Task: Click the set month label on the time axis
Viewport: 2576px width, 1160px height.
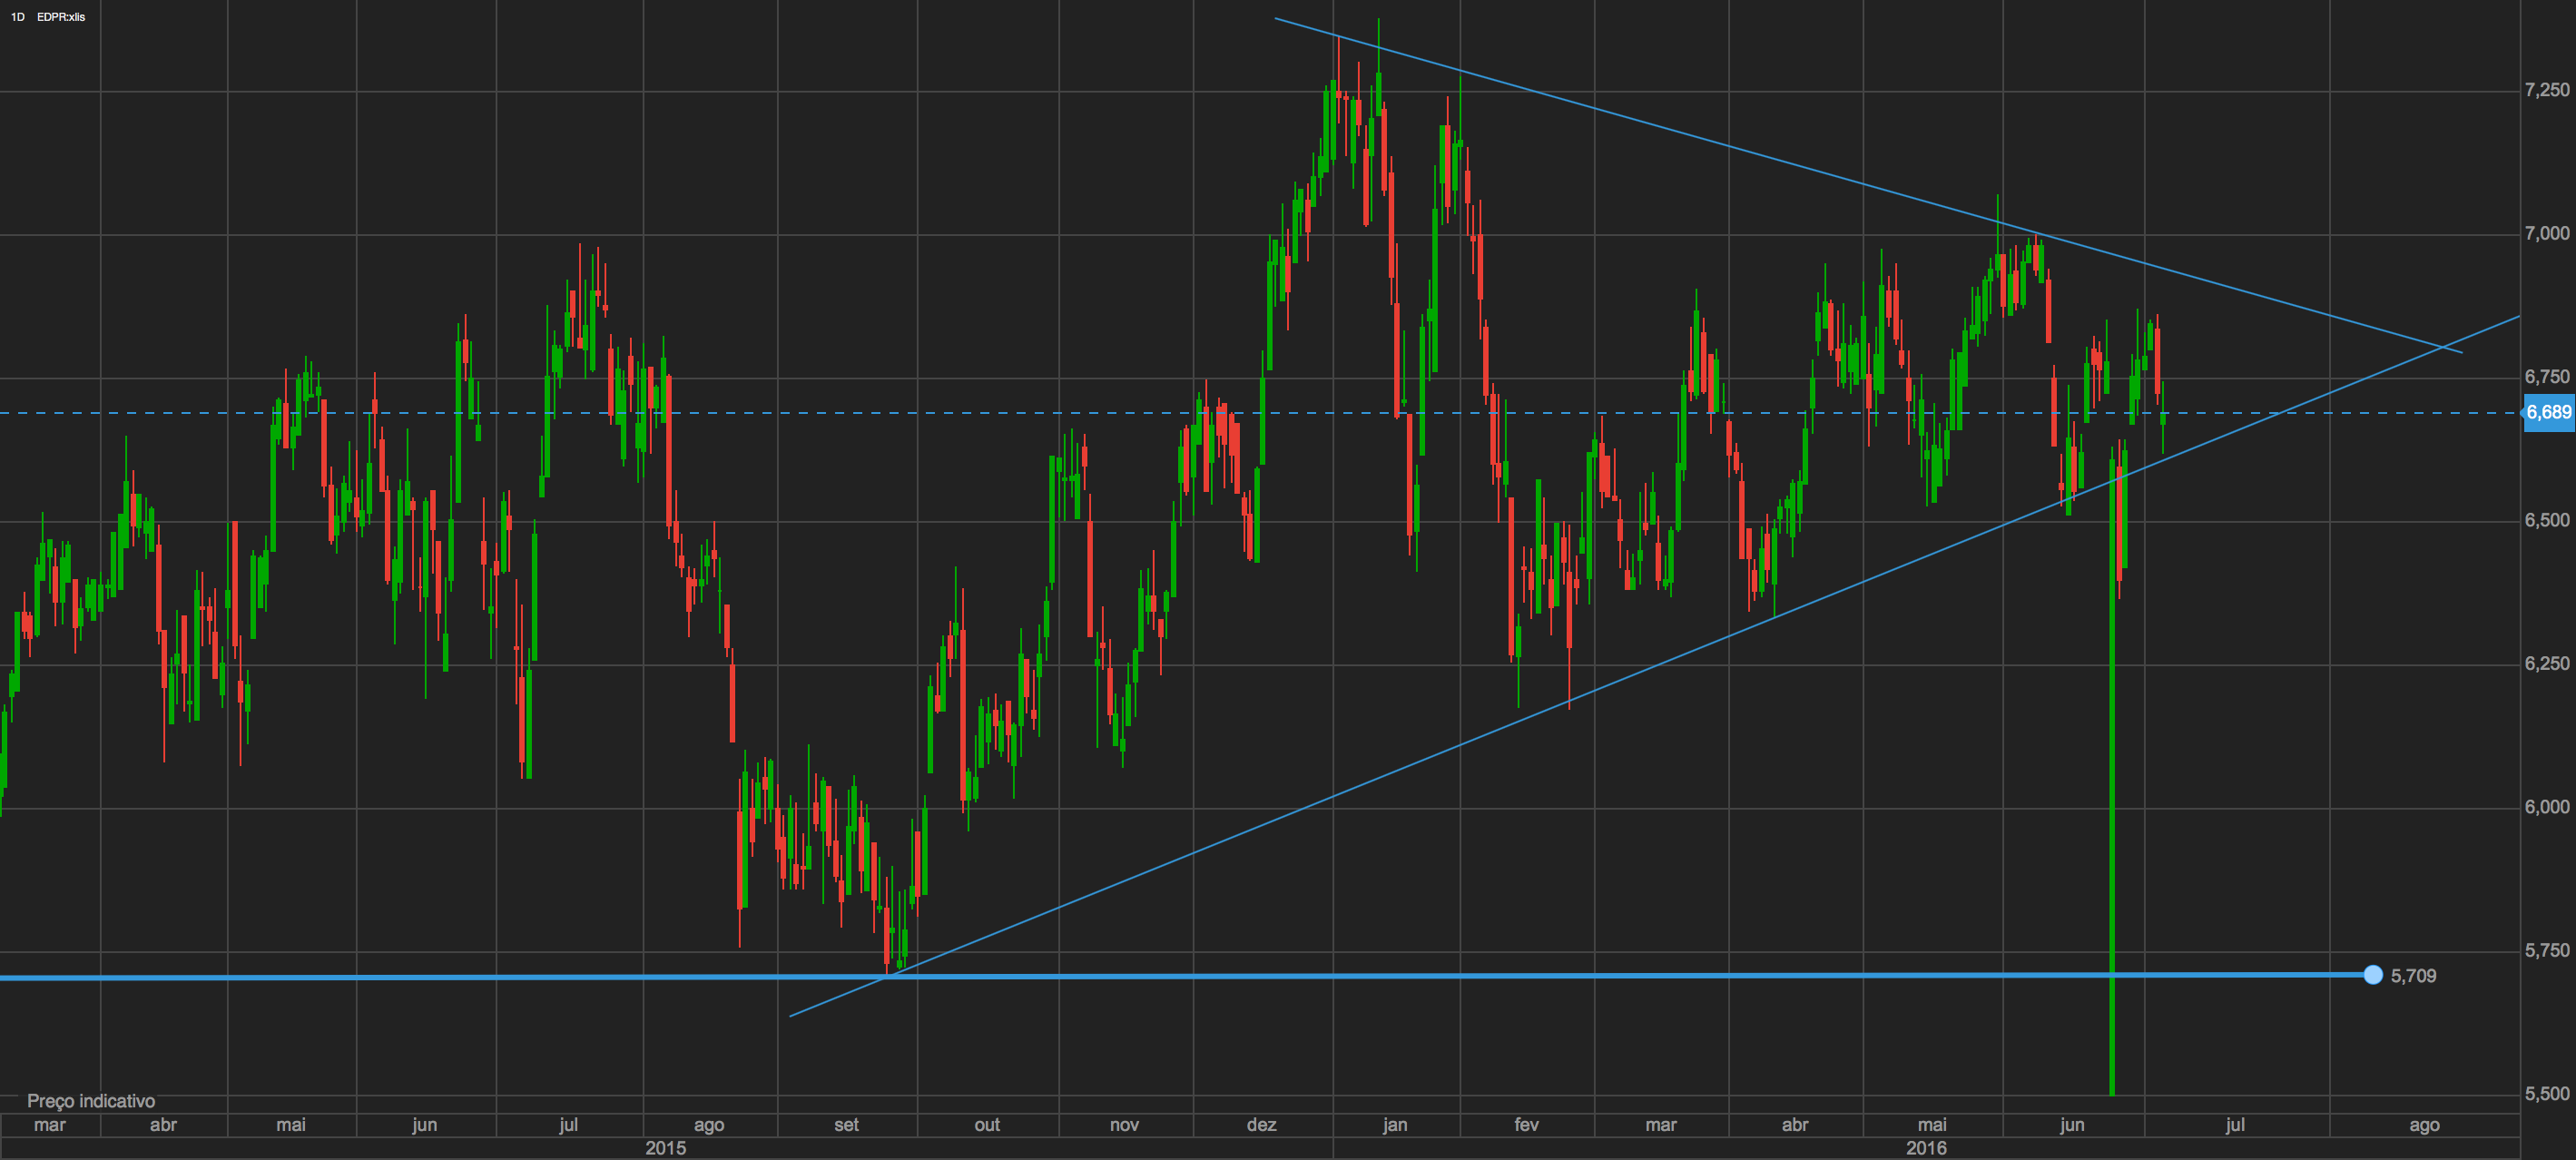Action: 846,1125
